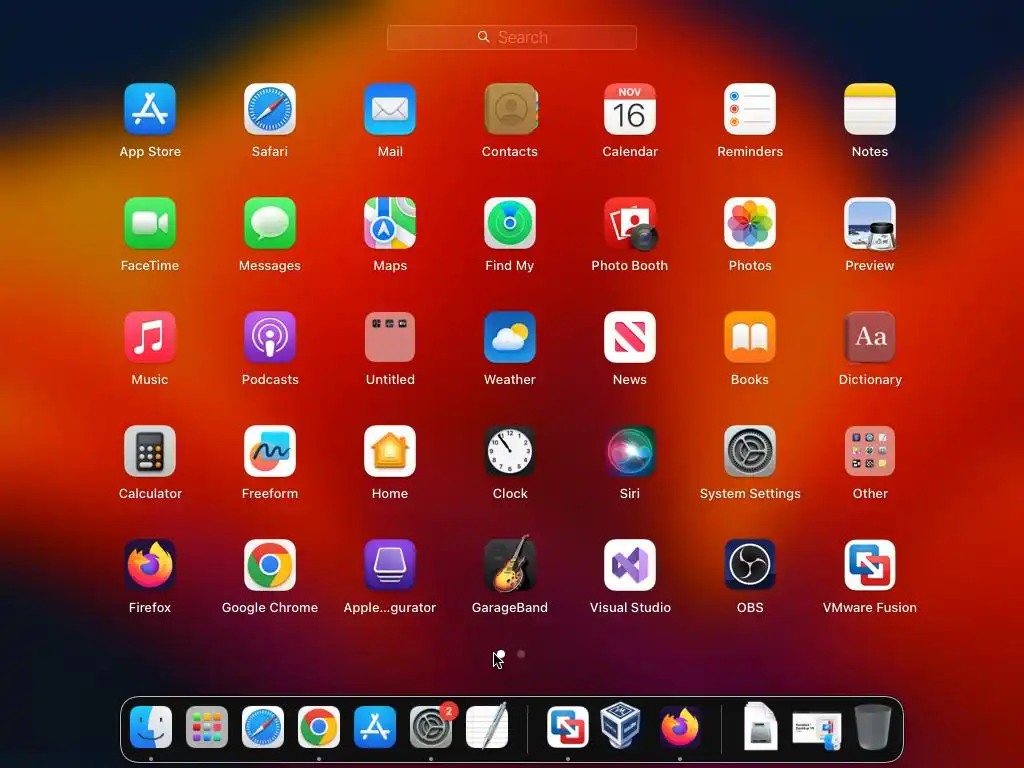This screenshot has height=768, width=1024.
Task: Open System Settings from Launchpad grid
Action: [x=750, y=451]
